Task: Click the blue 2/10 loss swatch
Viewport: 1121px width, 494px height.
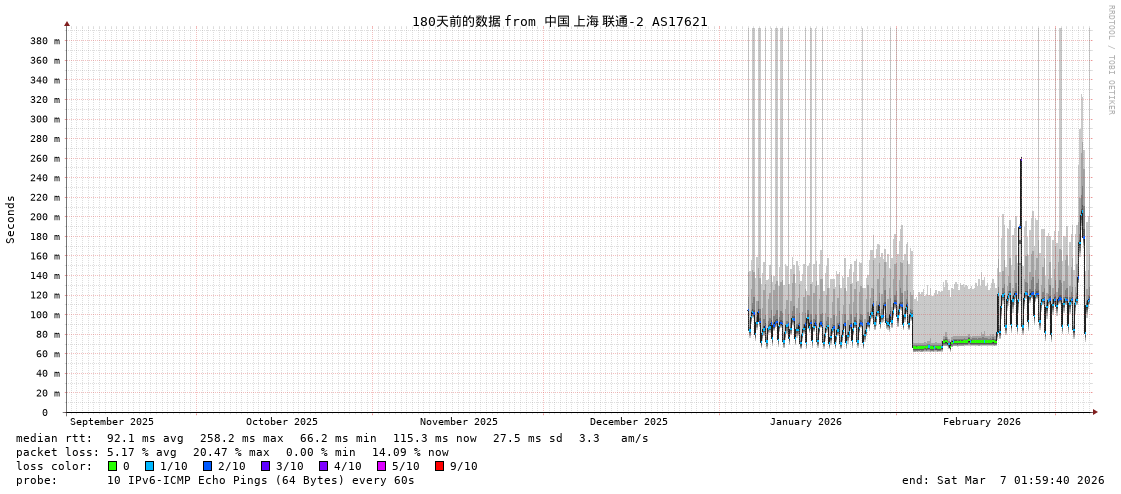Action: 207,466
